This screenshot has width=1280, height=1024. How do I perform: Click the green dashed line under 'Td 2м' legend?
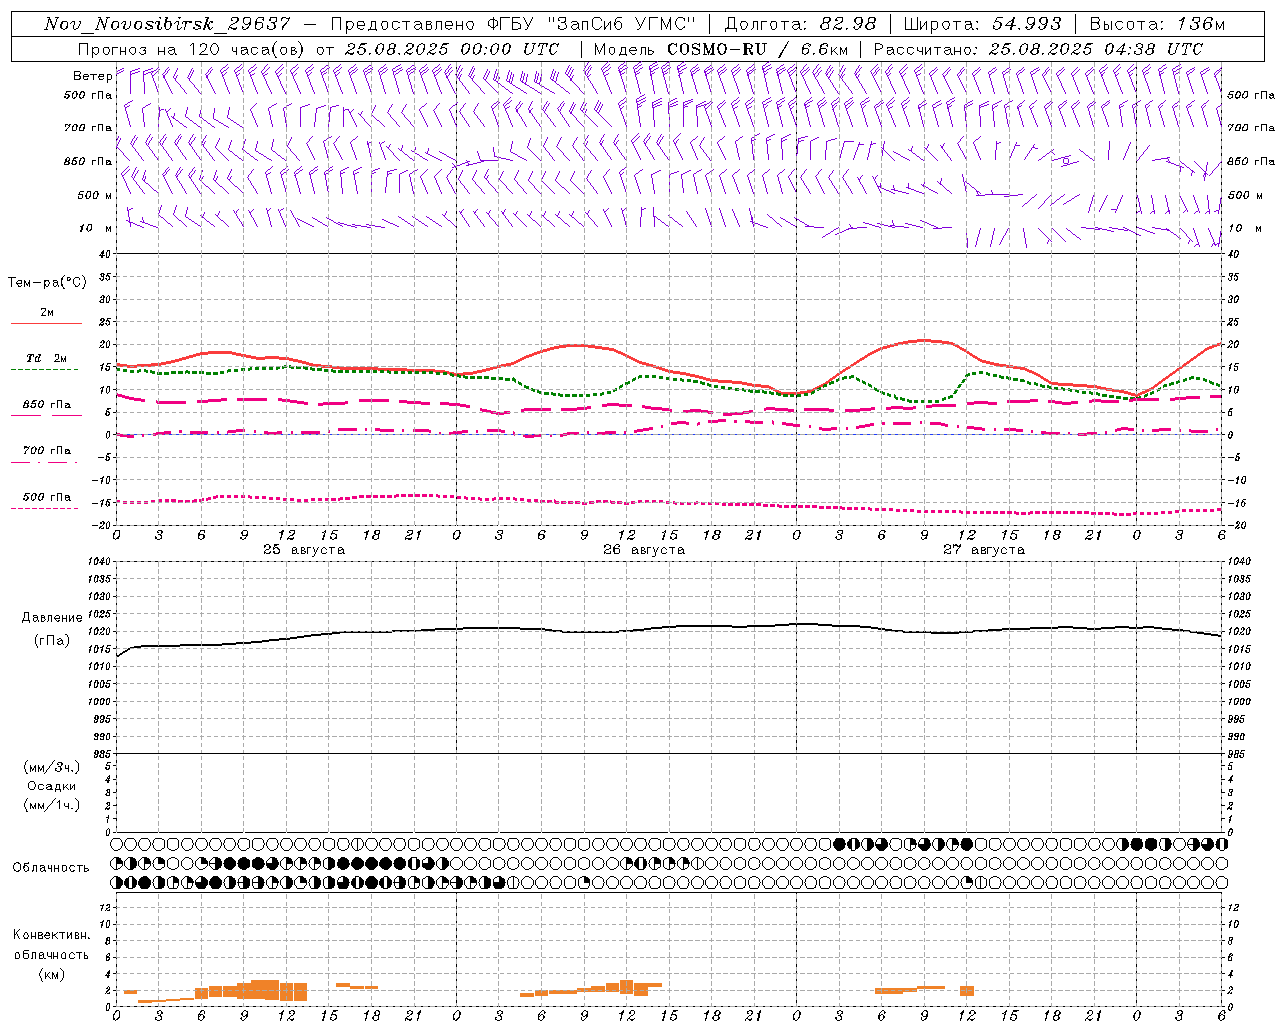(x=44, y=370)
